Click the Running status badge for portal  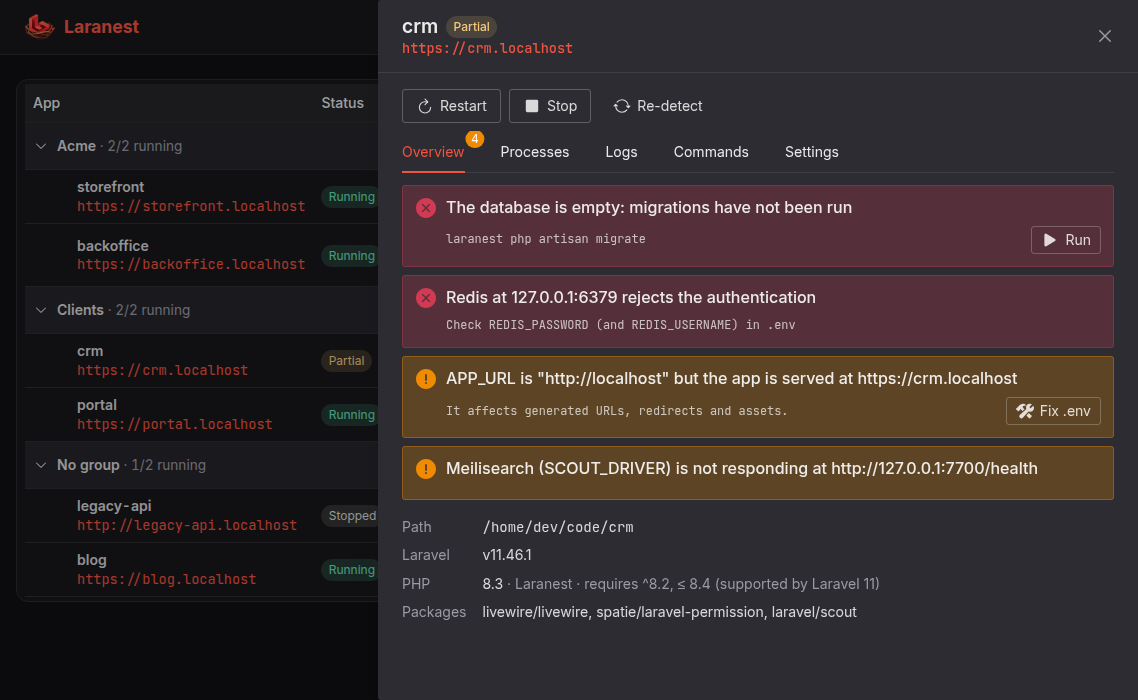(x=351, y=415)
